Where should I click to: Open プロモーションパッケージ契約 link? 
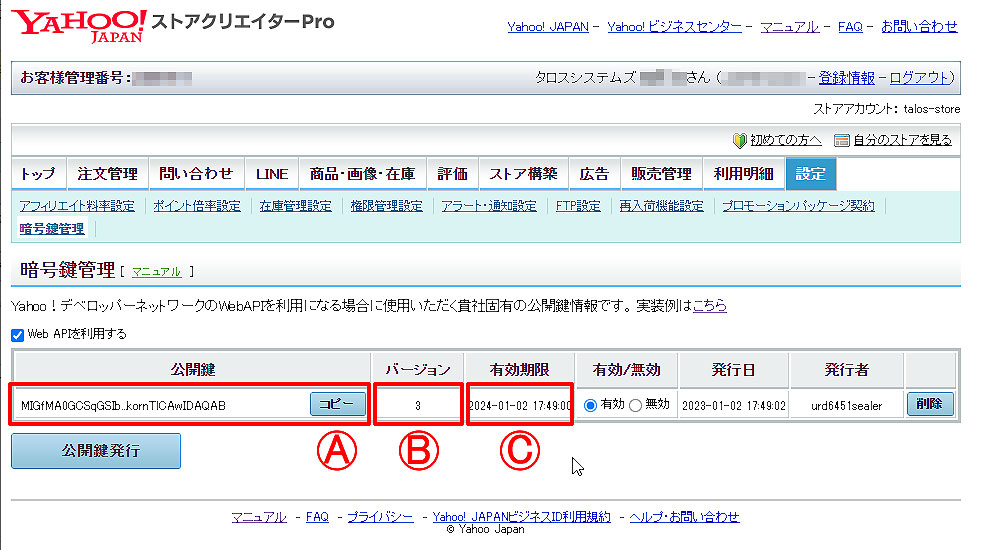click(x=798, y=206)
